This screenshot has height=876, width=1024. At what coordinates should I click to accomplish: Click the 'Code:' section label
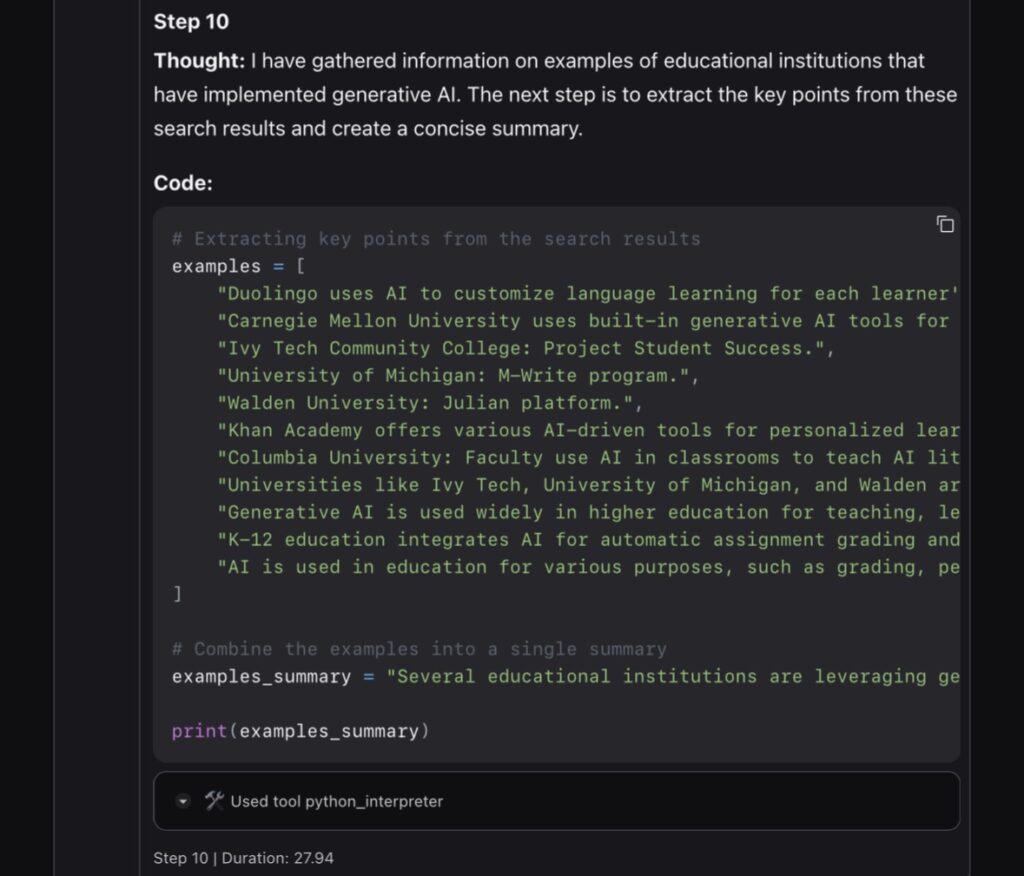pos(183,183)
